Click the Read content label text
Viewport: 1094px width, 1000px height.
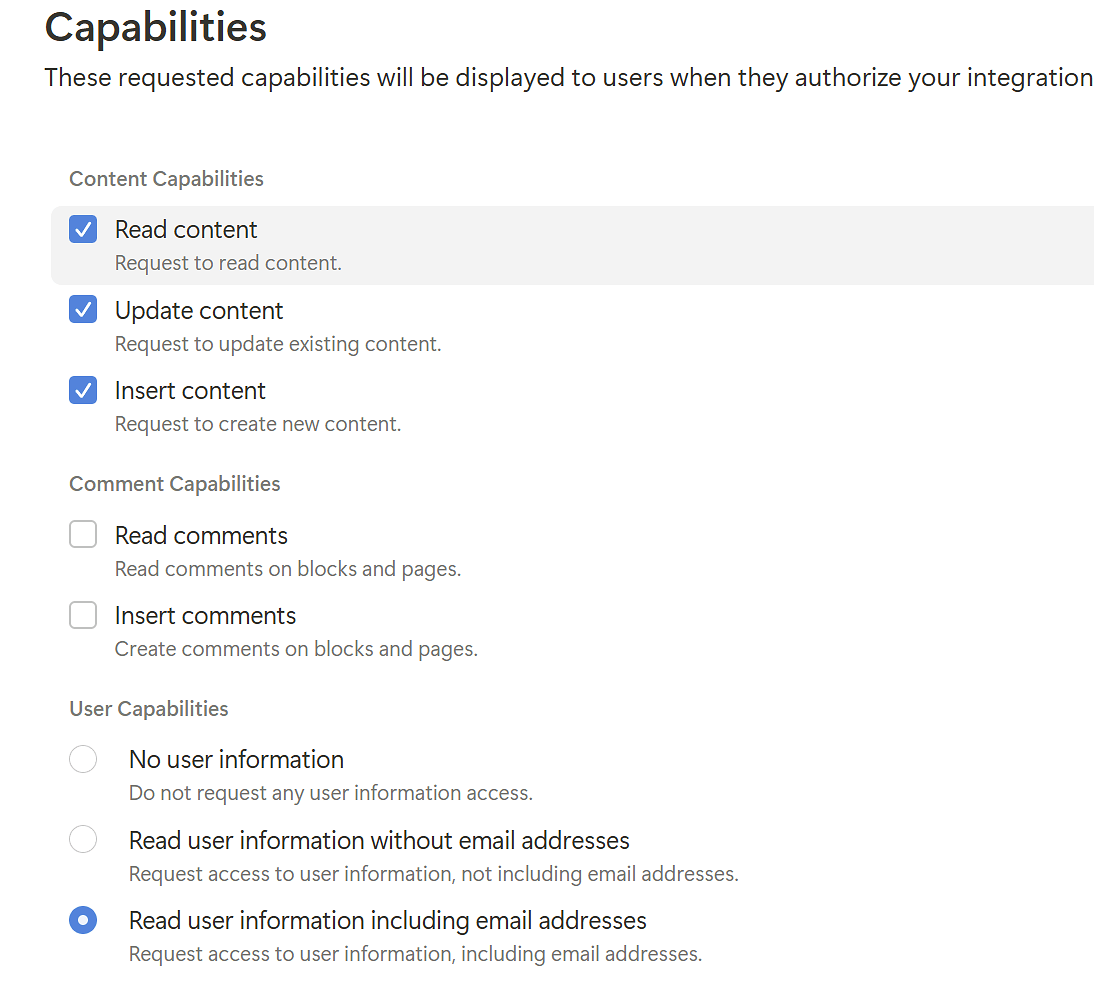186,229
